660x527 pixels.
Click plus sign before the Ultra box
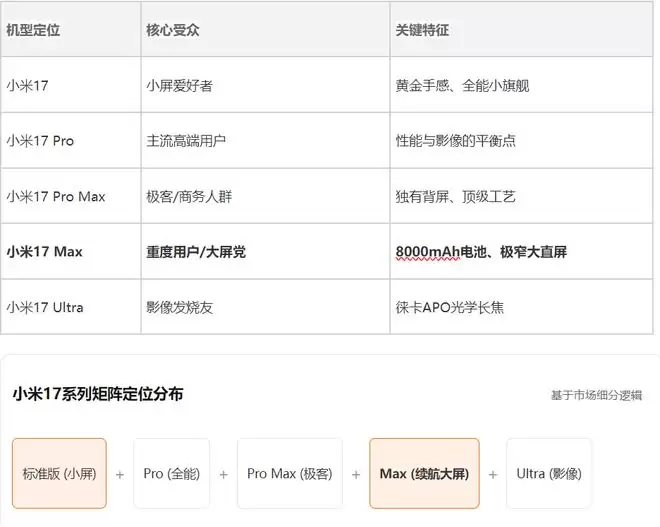point(493,474)
